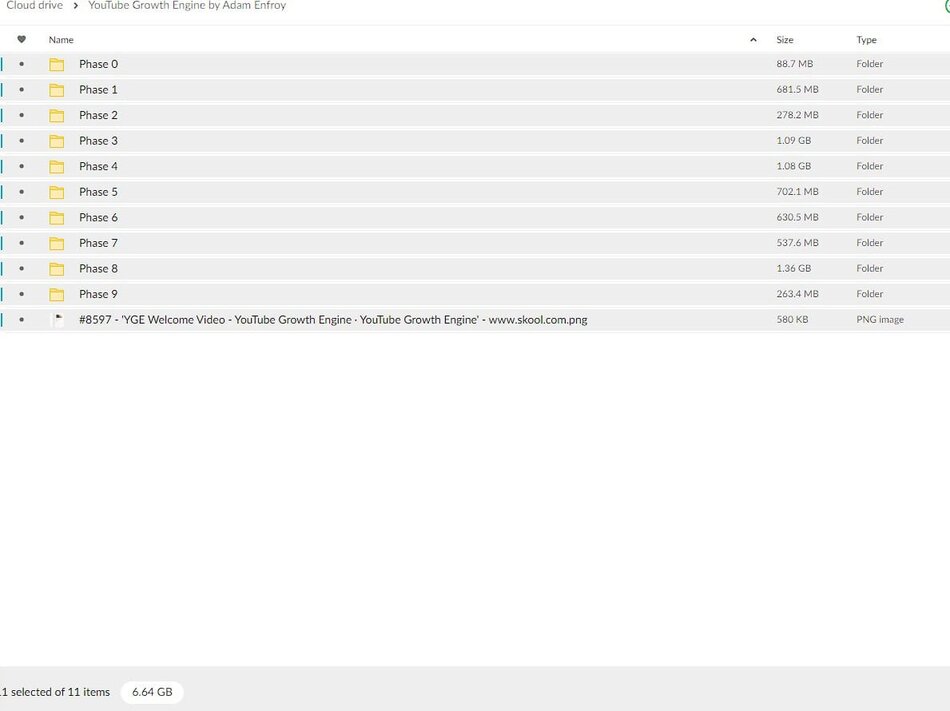The image size is (950, 711).
Task: Sort by the Size column header
Action: coord(785,40)
